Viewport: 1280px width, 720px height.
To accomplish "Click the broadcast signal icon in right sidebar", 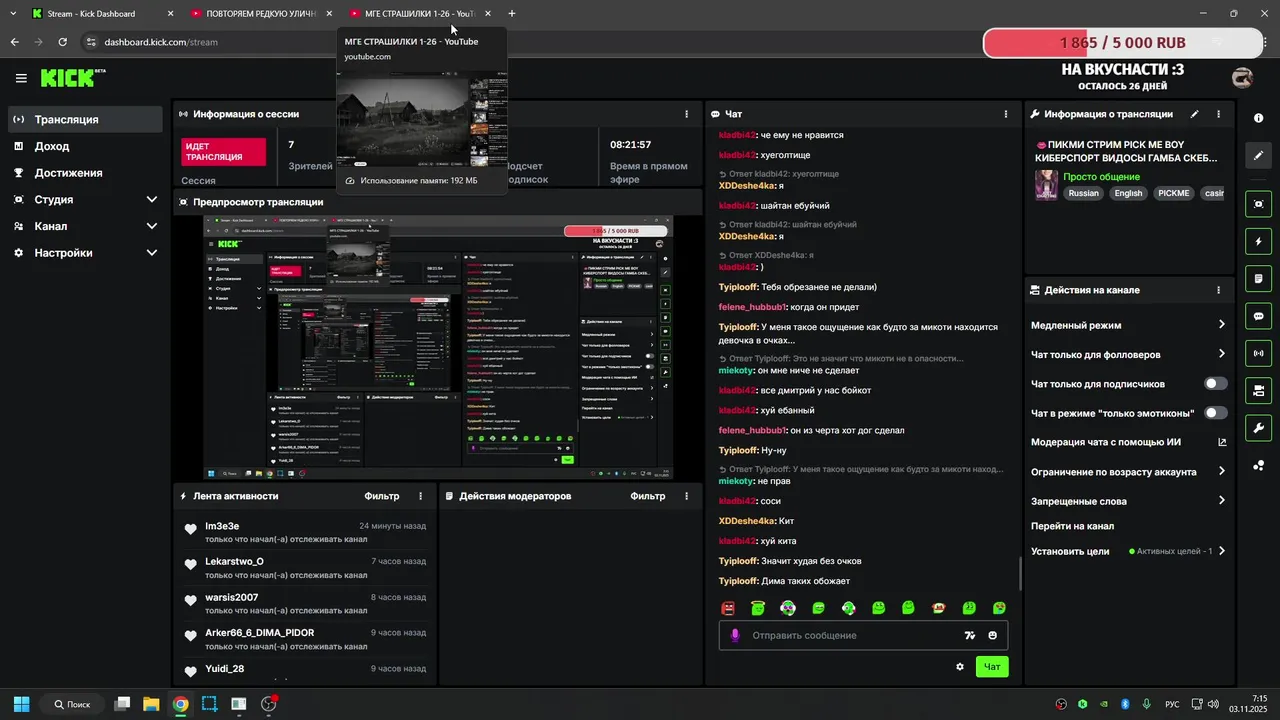I will 1258,353.
